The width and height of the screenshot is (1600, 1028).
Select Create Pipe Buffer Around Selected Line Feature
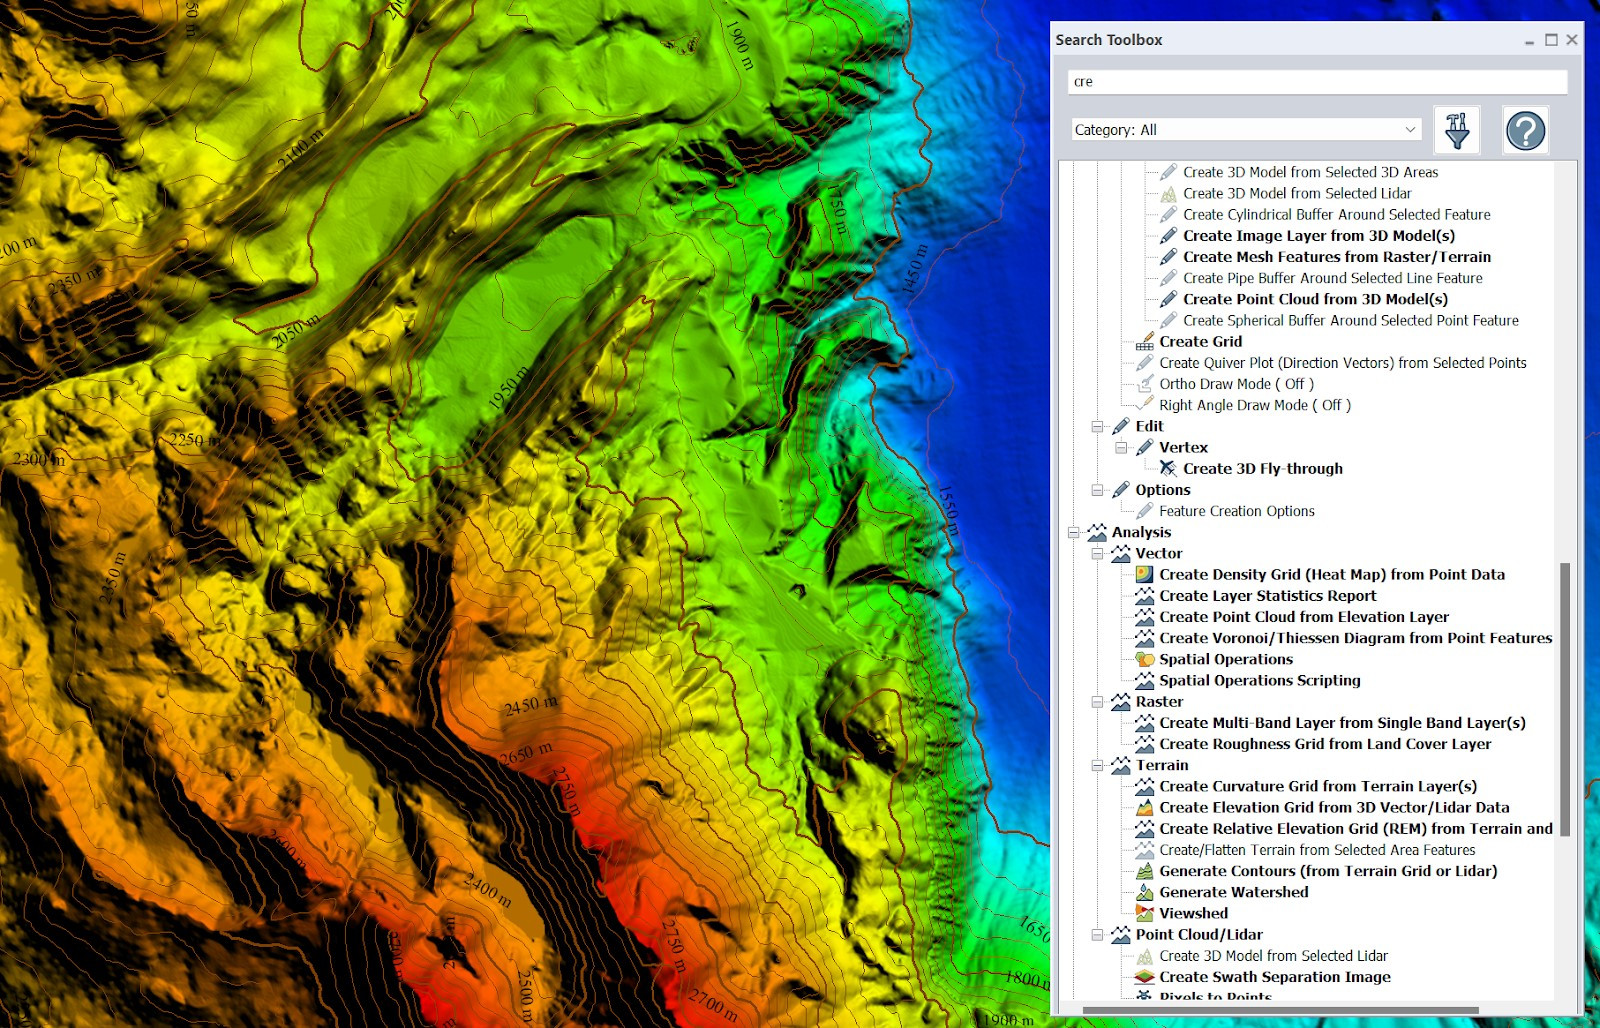pyautogui.click(x=1332, y=278)
